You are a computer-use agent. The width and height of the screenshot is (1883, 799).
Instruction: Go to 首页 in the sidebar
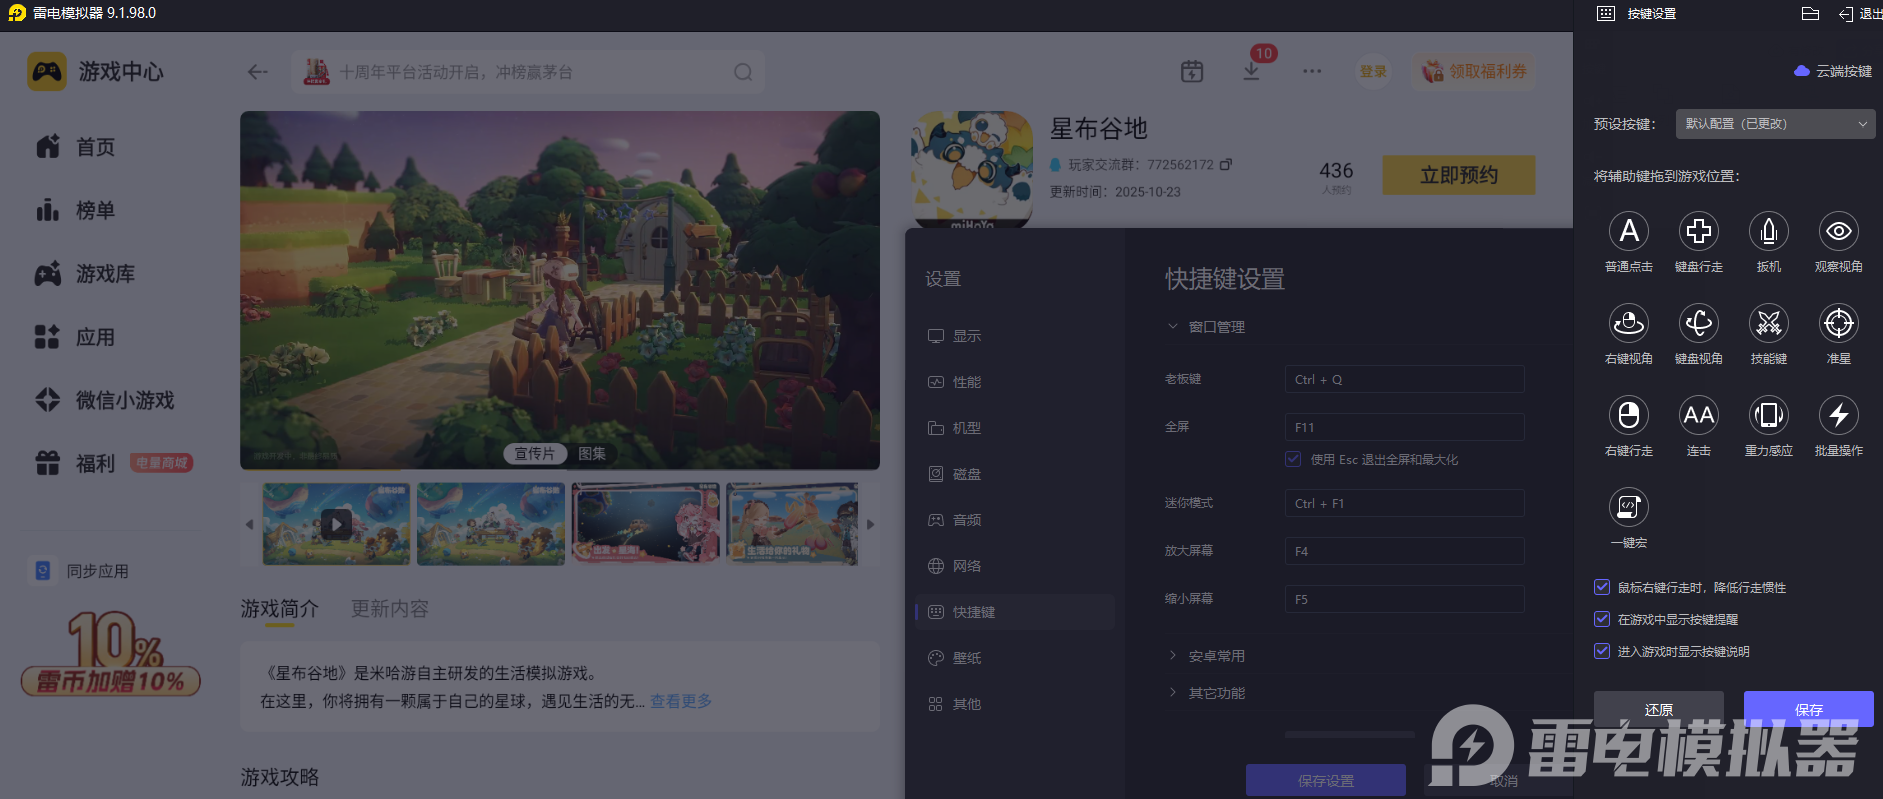[75, 147]
